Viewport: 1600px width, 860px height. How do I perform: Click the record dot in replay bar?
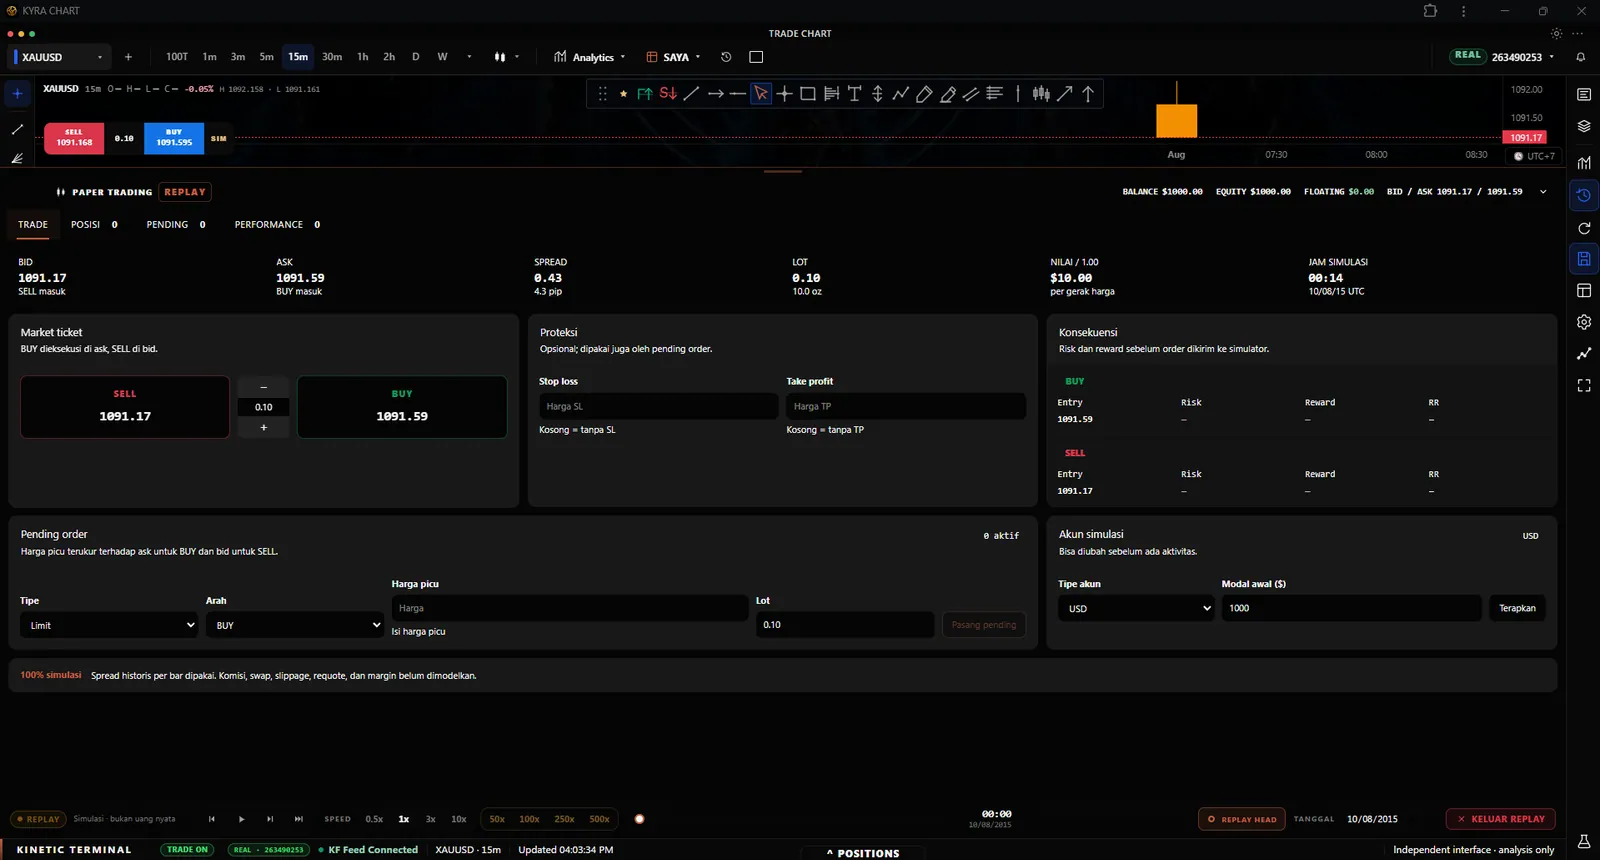coord(640,819)
